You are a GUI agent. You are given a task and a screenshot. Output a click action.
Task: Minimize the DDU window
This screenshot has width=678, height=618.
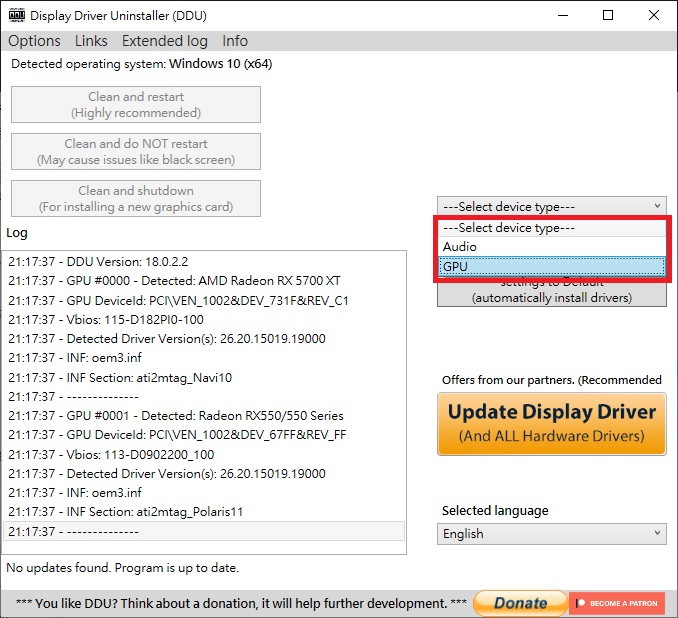click(x=563, y=16)
